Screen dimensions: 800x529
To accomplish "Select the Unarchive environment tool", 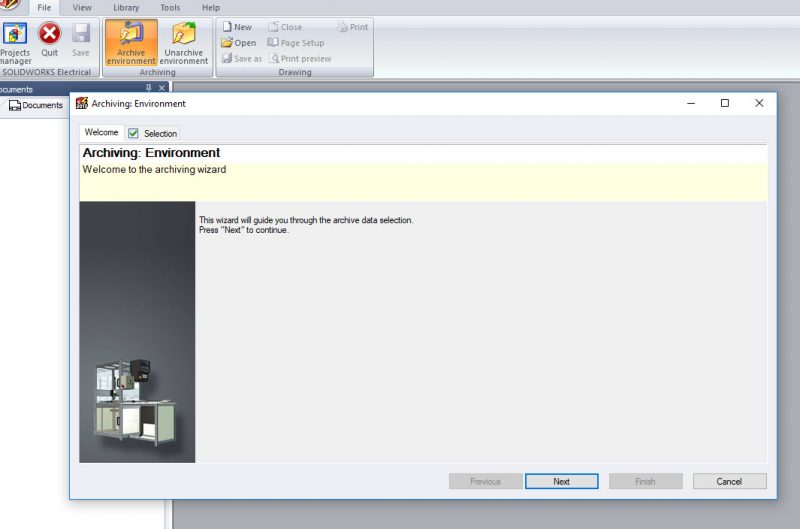I will click(x=184, y=43).
